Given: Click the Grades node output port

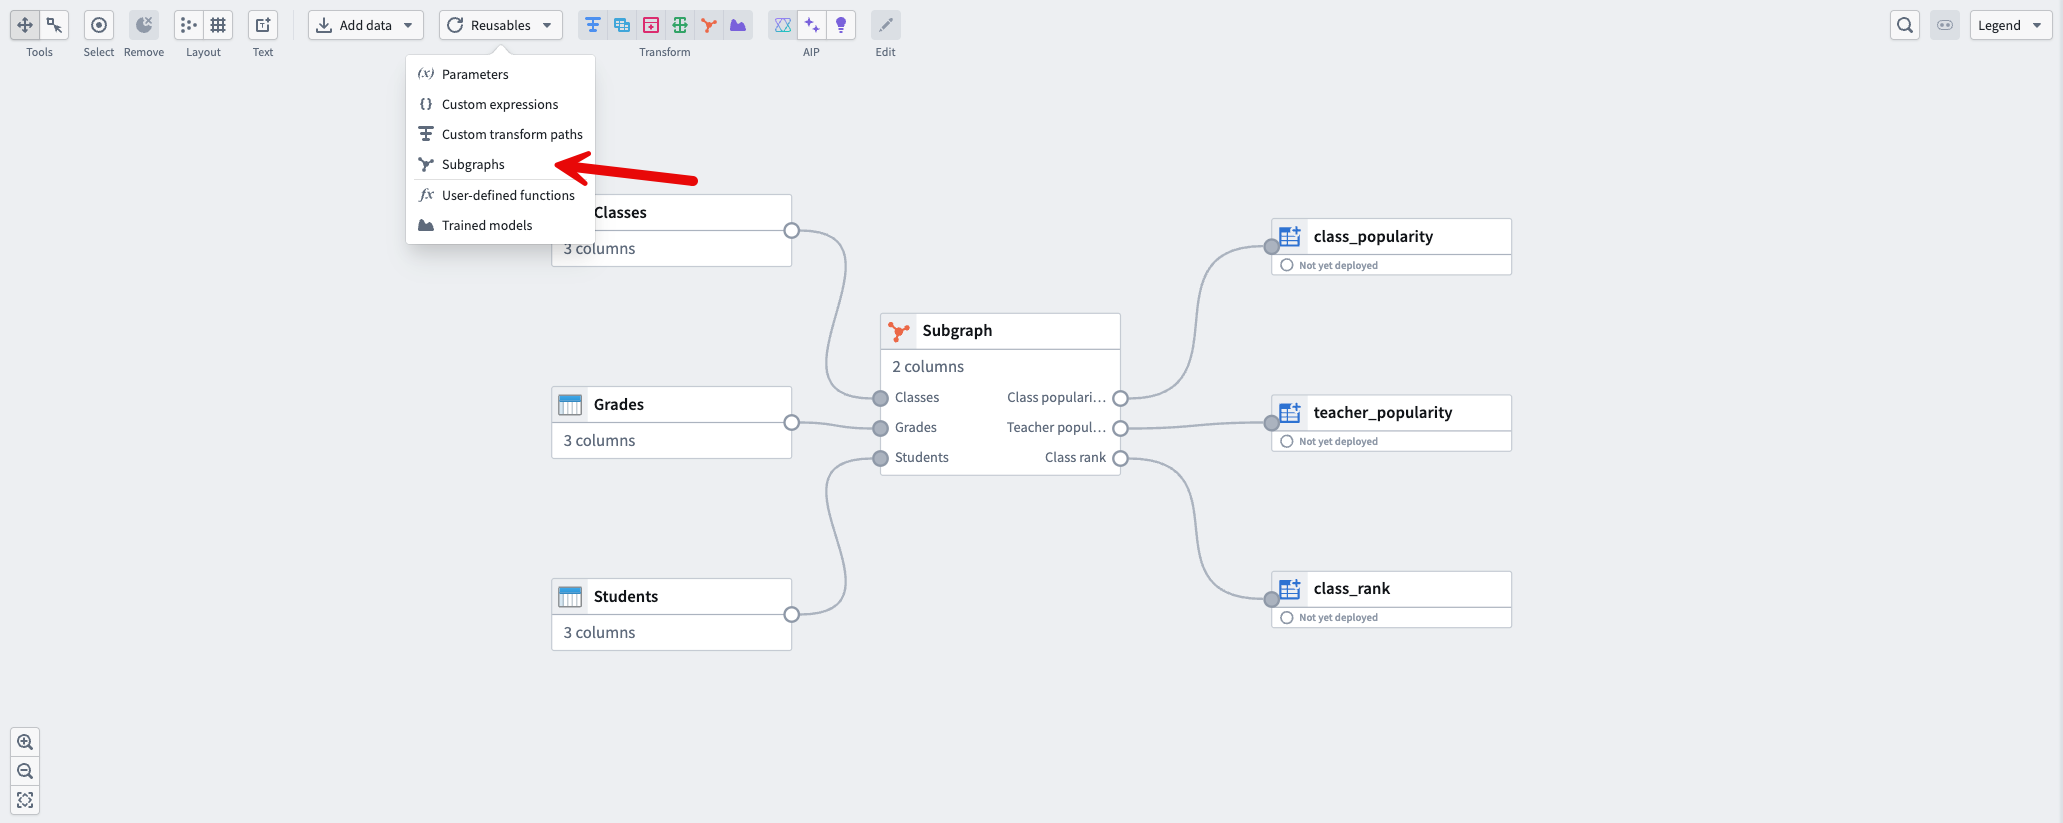Looking at the screenshot, I should [792, 423].
